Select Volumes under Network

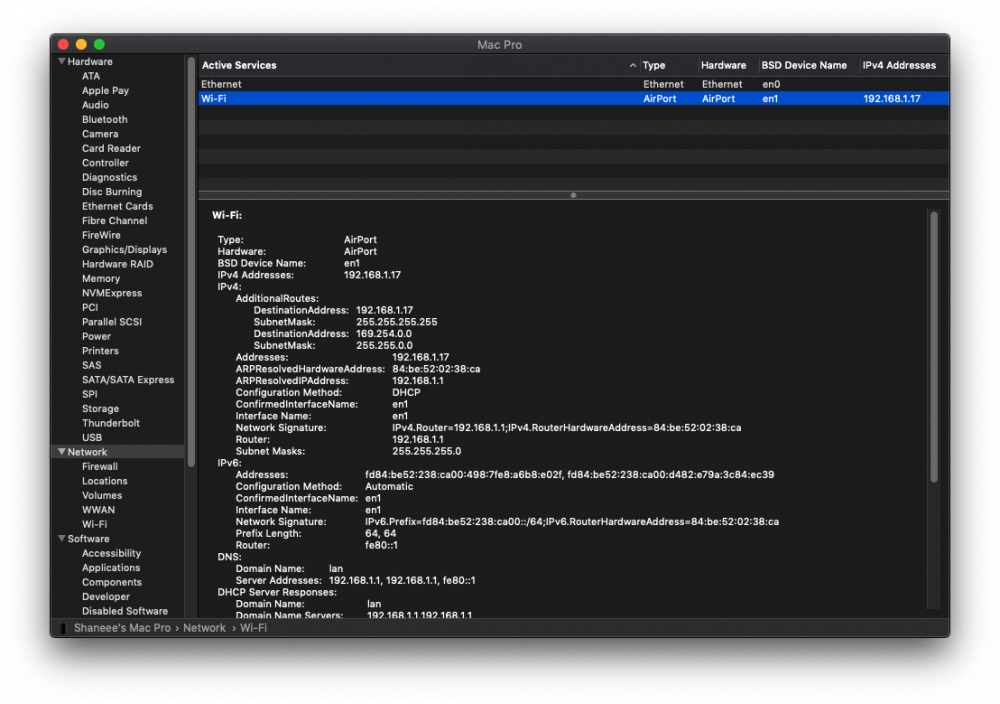[x=102, y=495]
